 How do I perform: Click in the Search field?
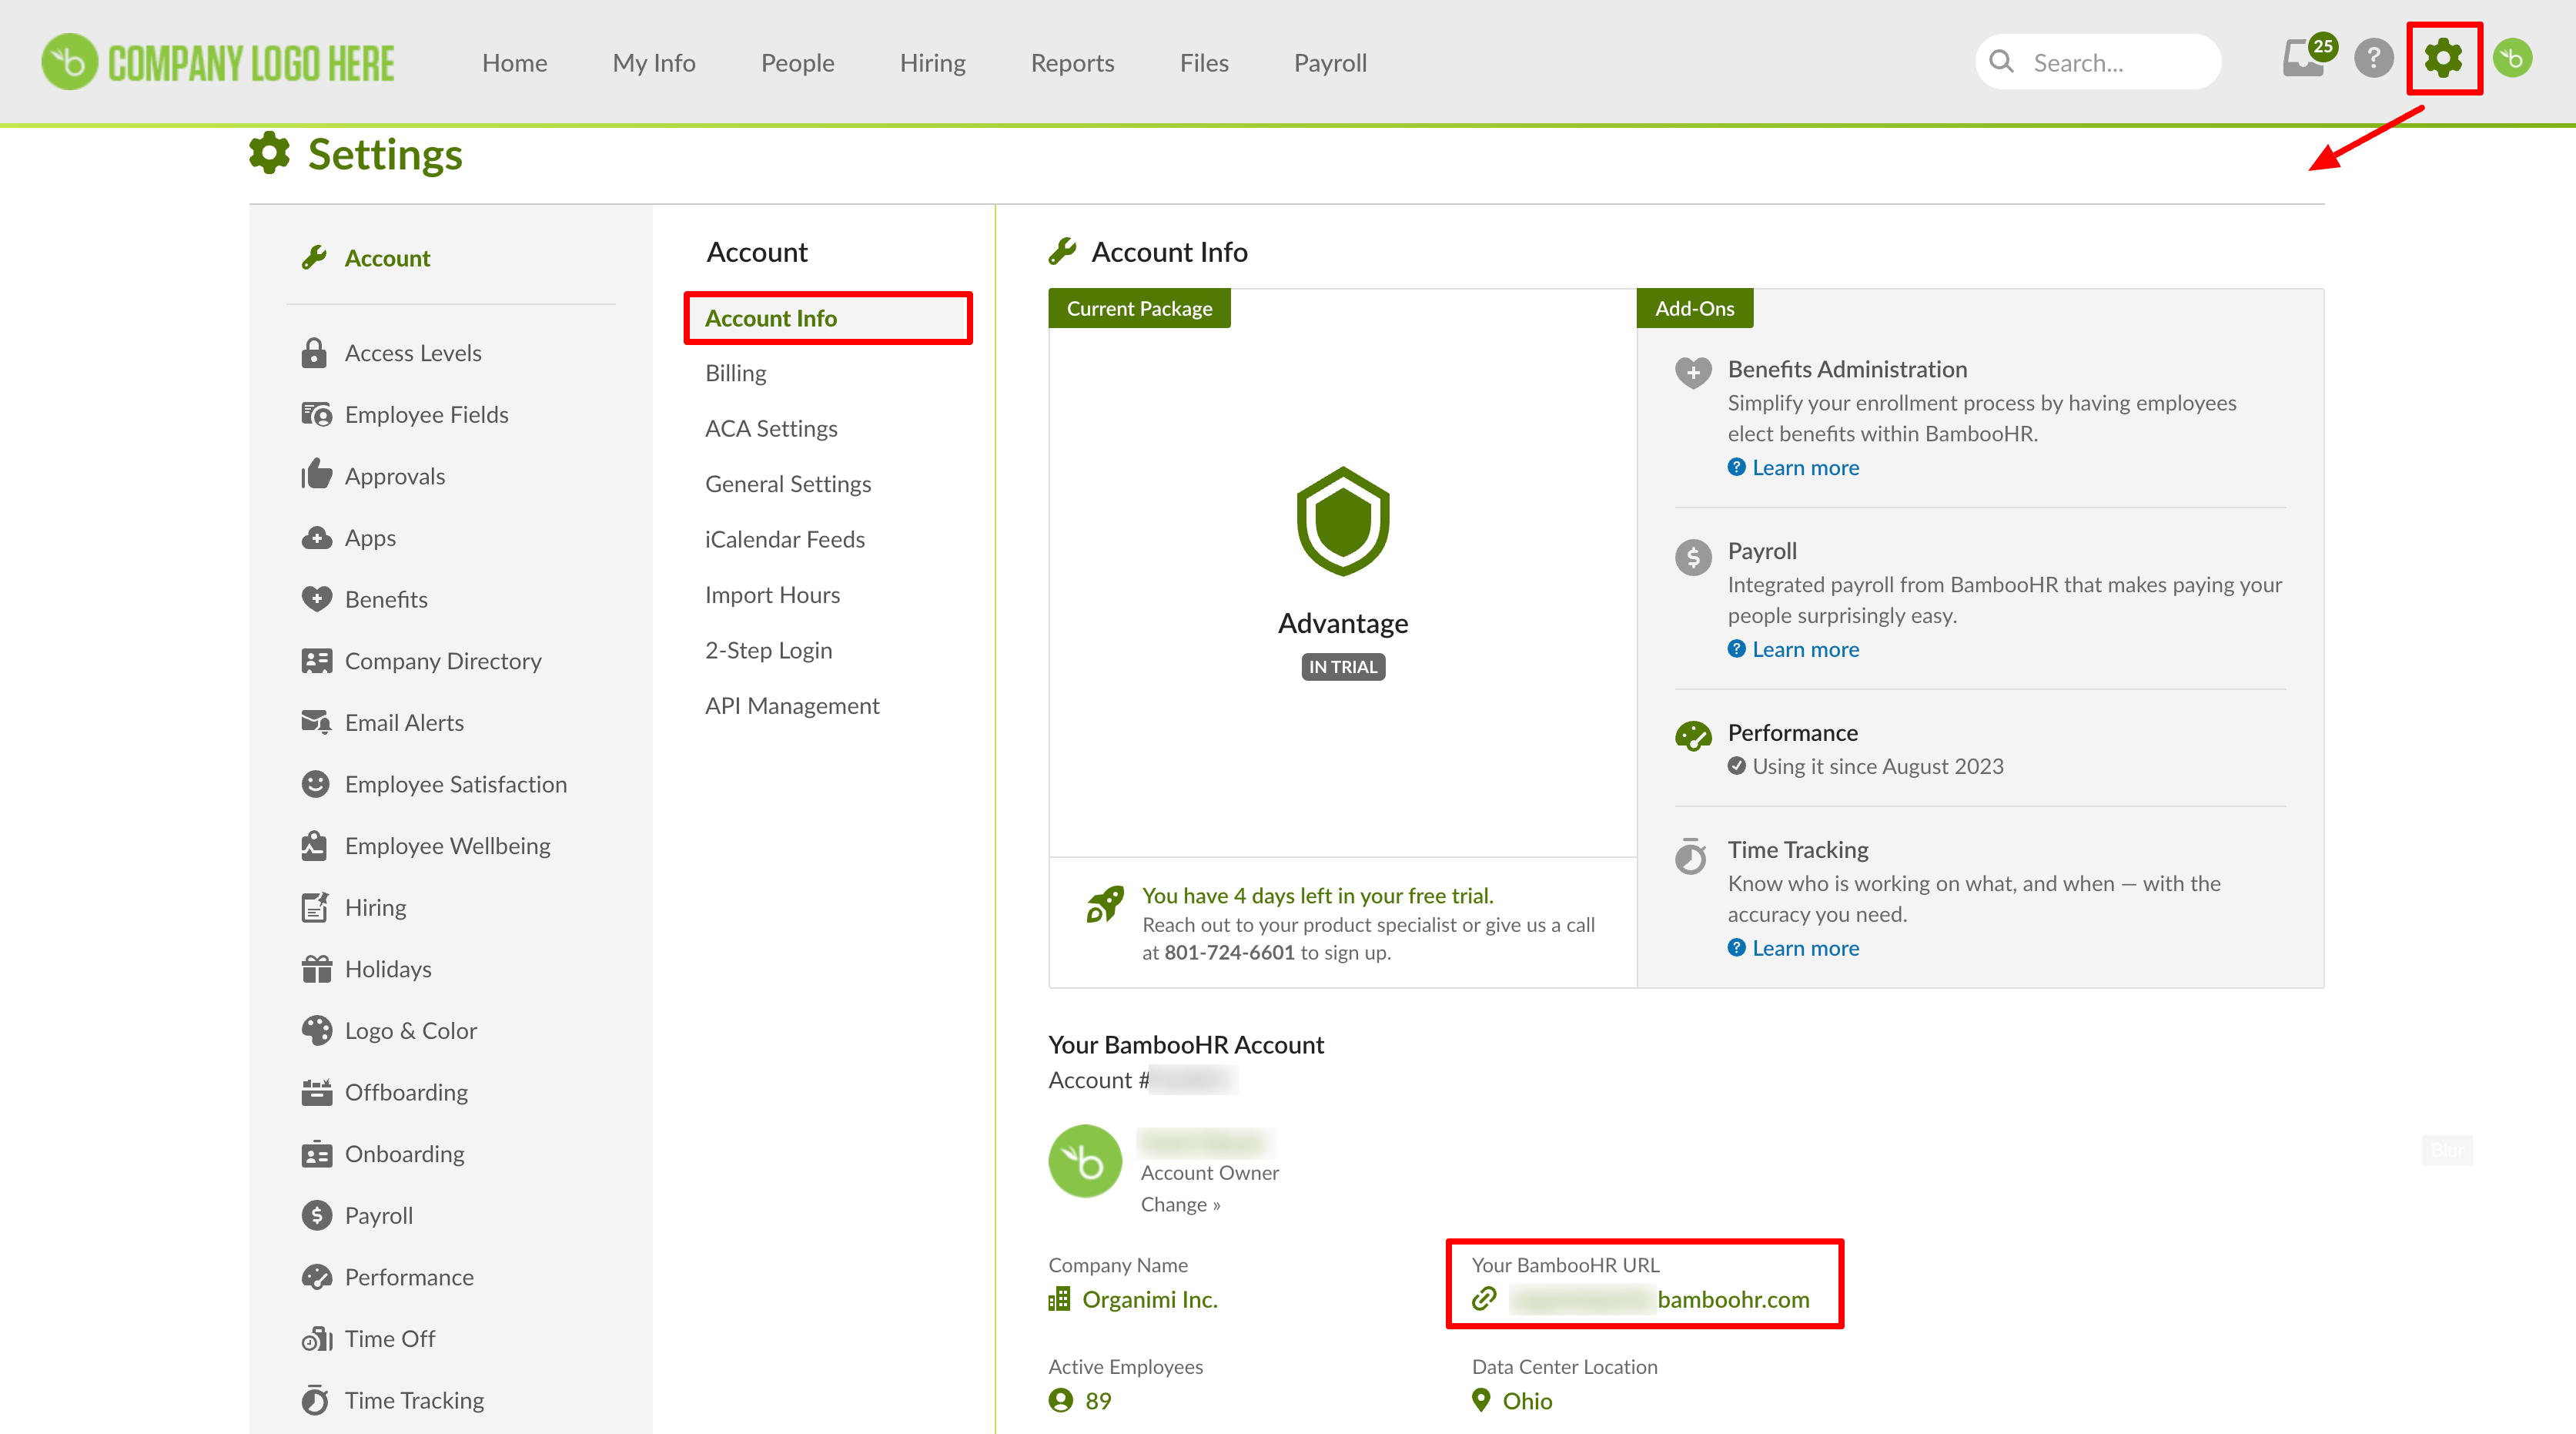2098,62
